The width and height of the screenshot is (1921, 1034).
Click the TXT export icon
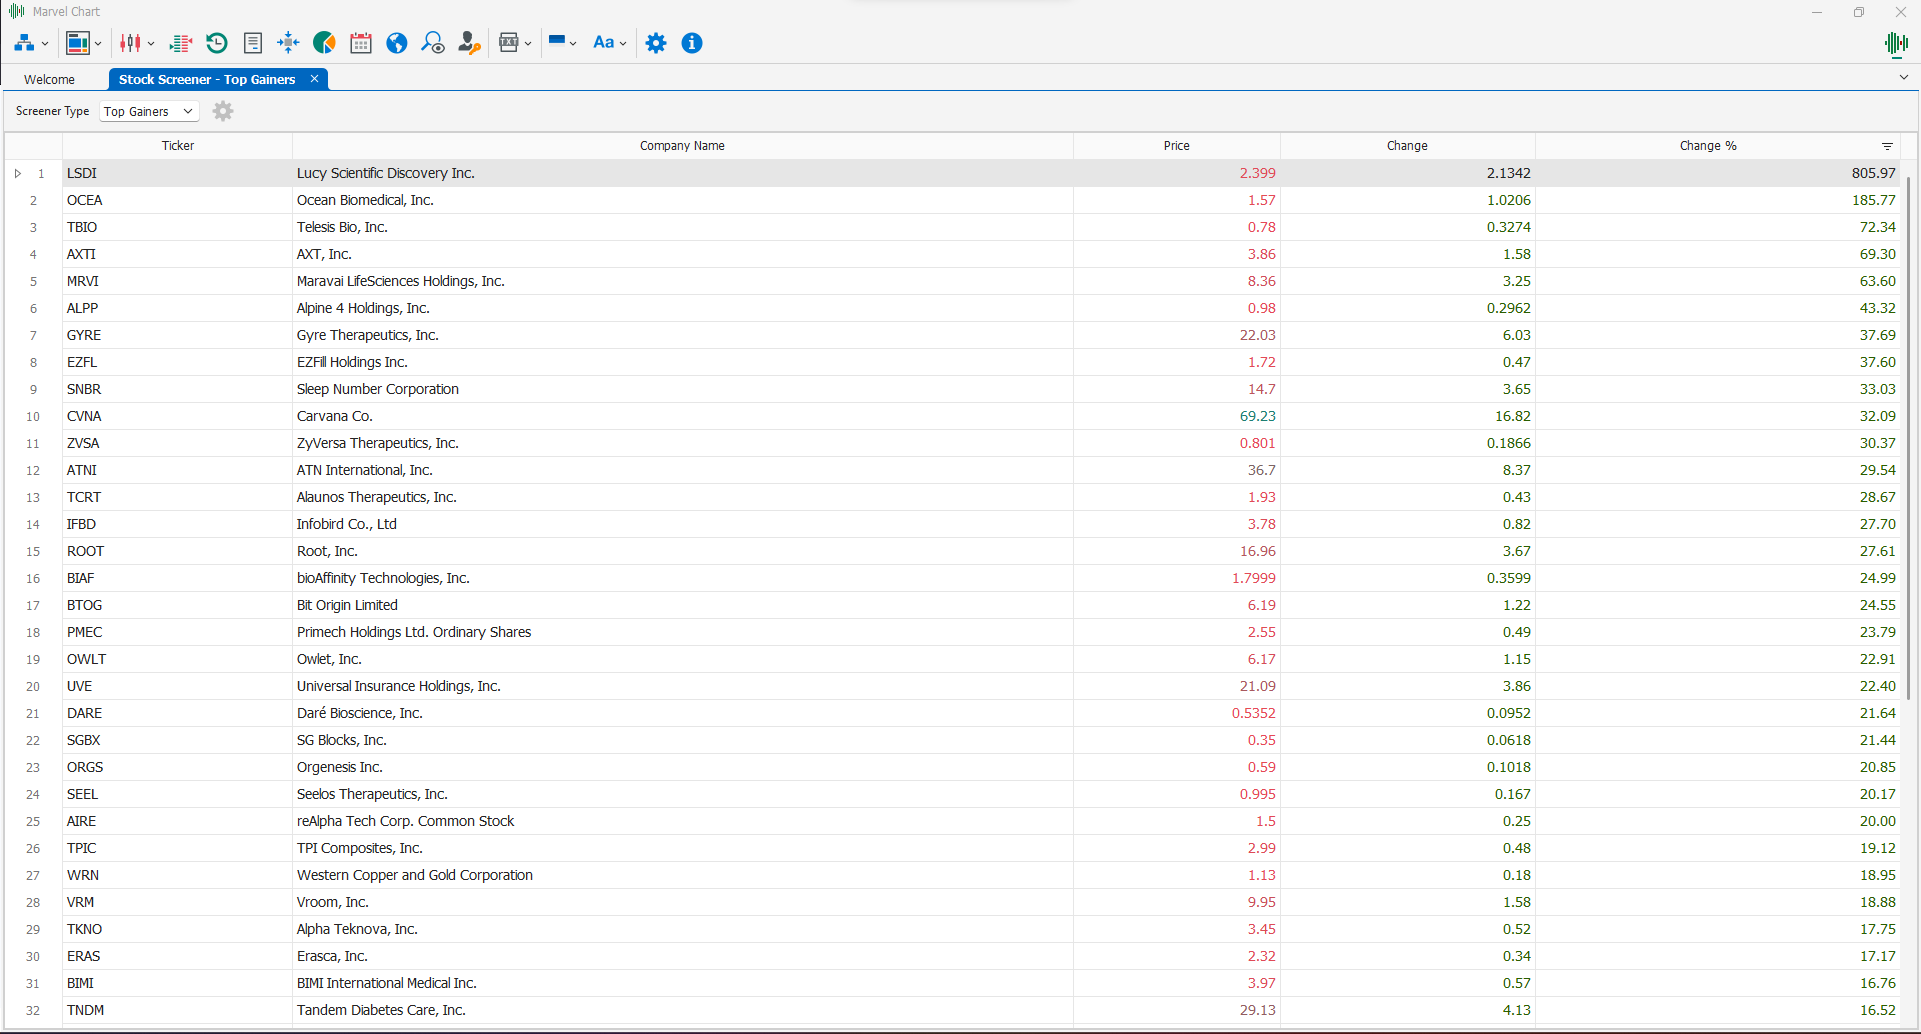point(509,43)
